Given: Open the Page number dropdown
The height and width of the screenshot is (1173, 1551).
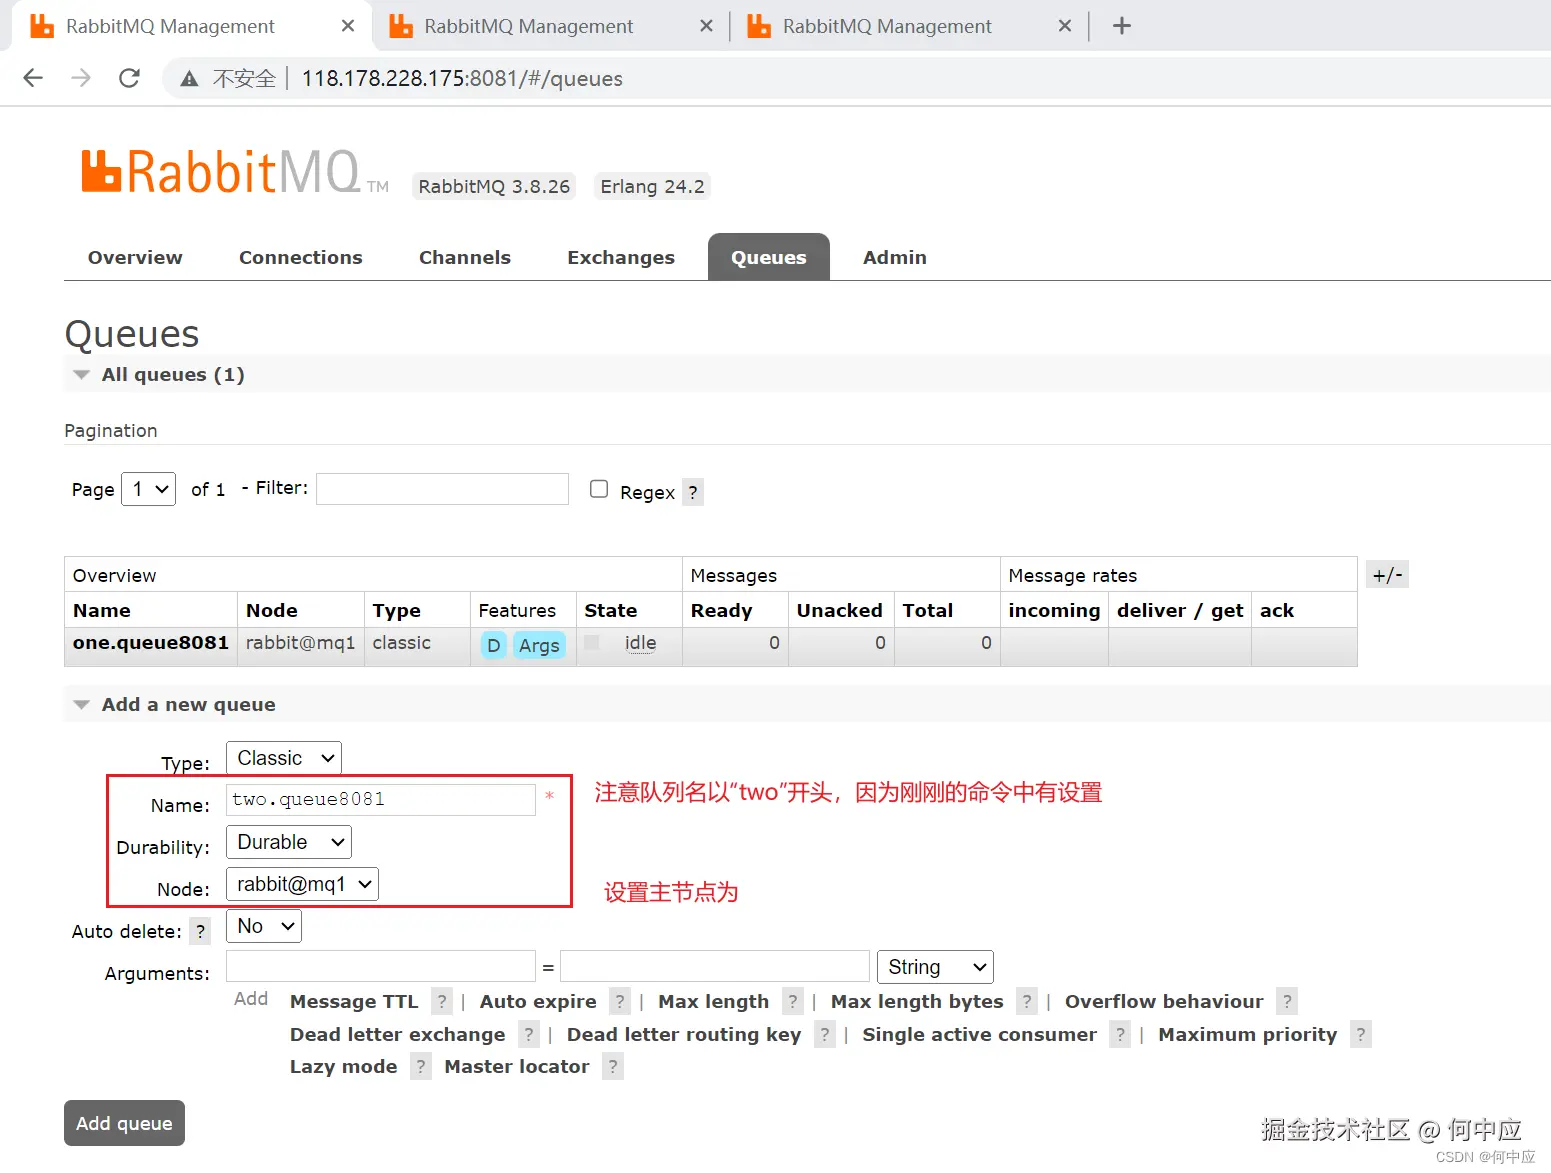Looking at the screenshot, I should point(148,489).
